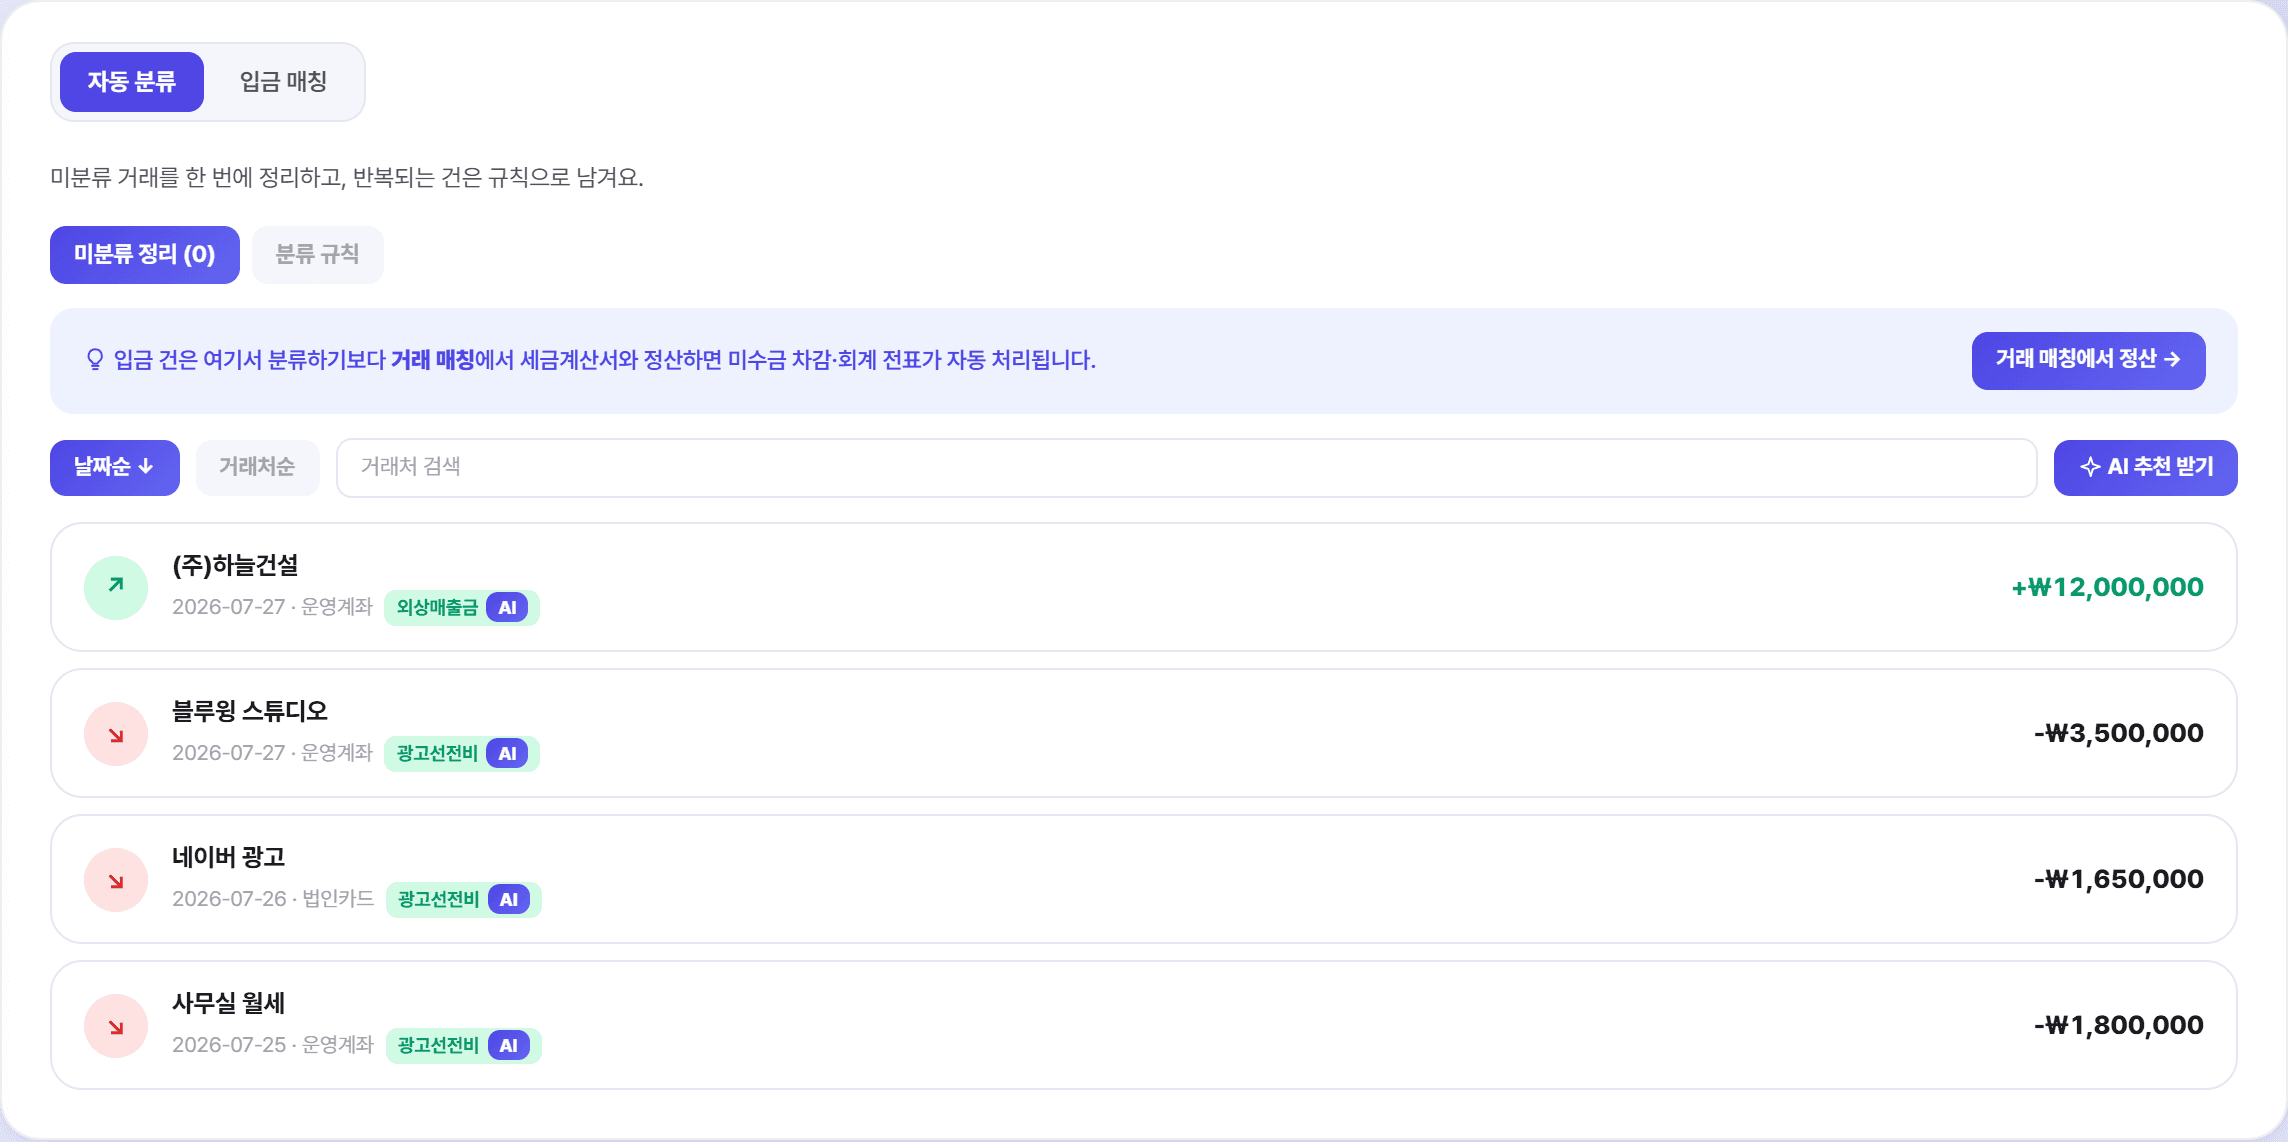Switch to the 자동 분류 tab
This screenshot has height=1142, width=2288.
click(132, 82)
